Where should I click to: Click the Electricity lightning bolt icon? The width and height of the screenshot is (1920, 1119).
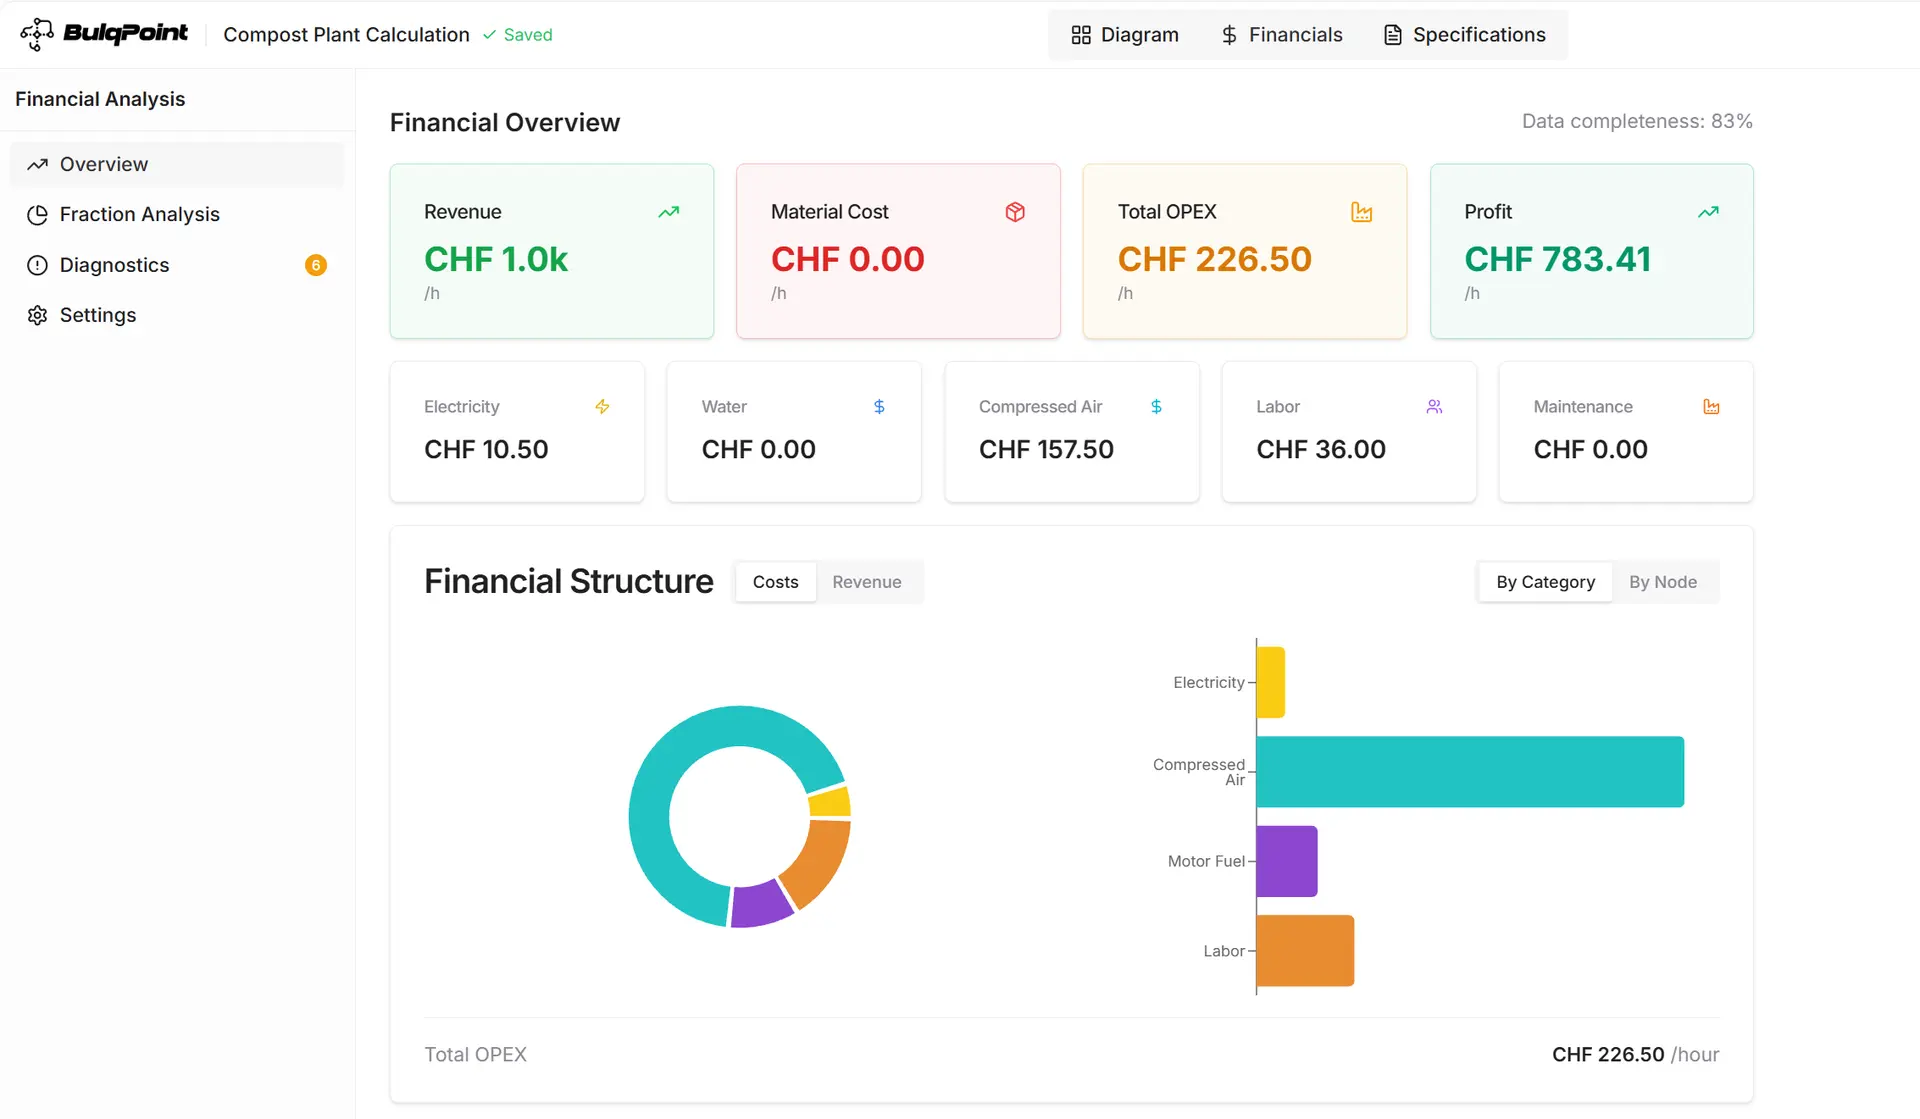[x=602, y=407]
